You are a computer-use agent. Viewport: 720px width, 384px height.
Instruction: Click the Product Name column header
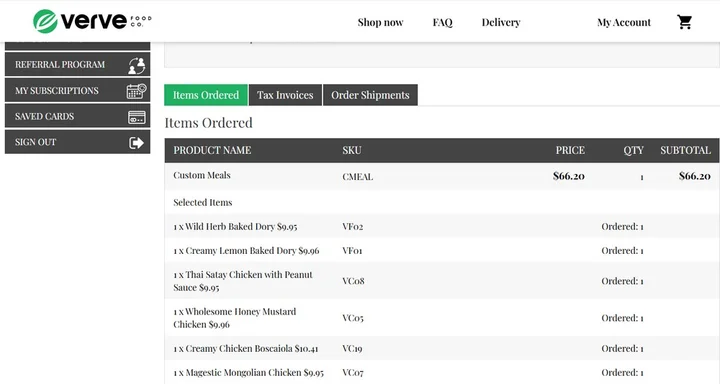212,150
